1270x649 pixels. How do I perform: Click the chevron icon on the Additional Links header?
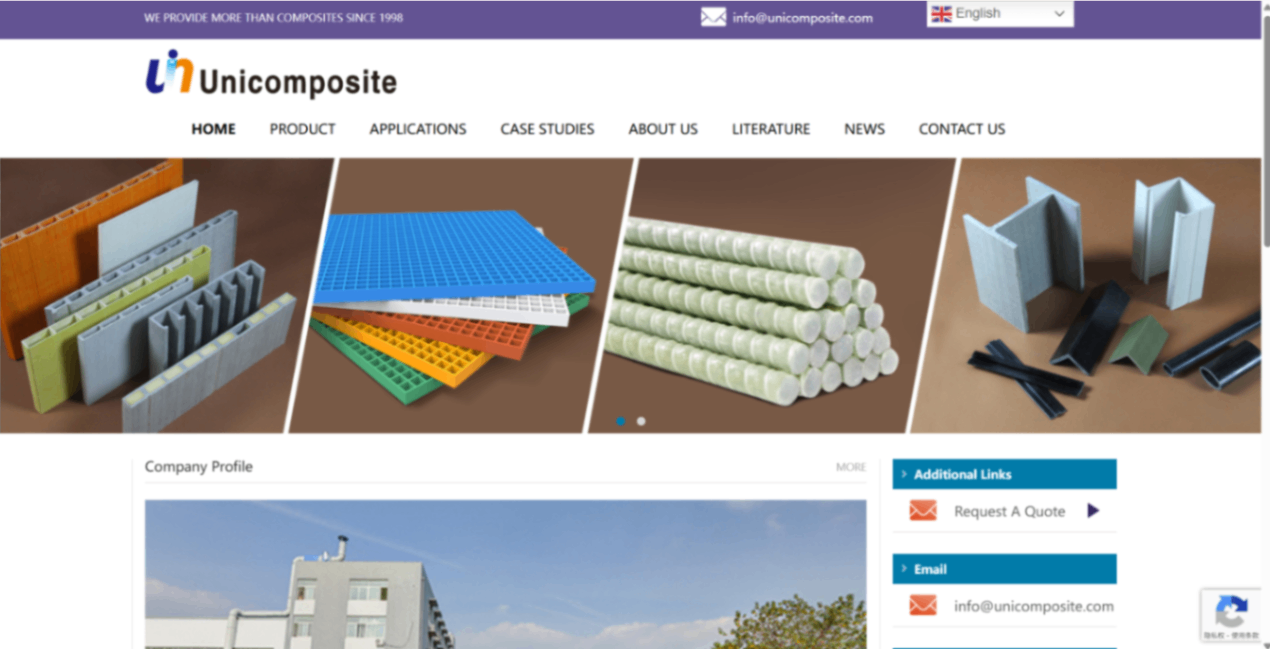click(904, 474)
